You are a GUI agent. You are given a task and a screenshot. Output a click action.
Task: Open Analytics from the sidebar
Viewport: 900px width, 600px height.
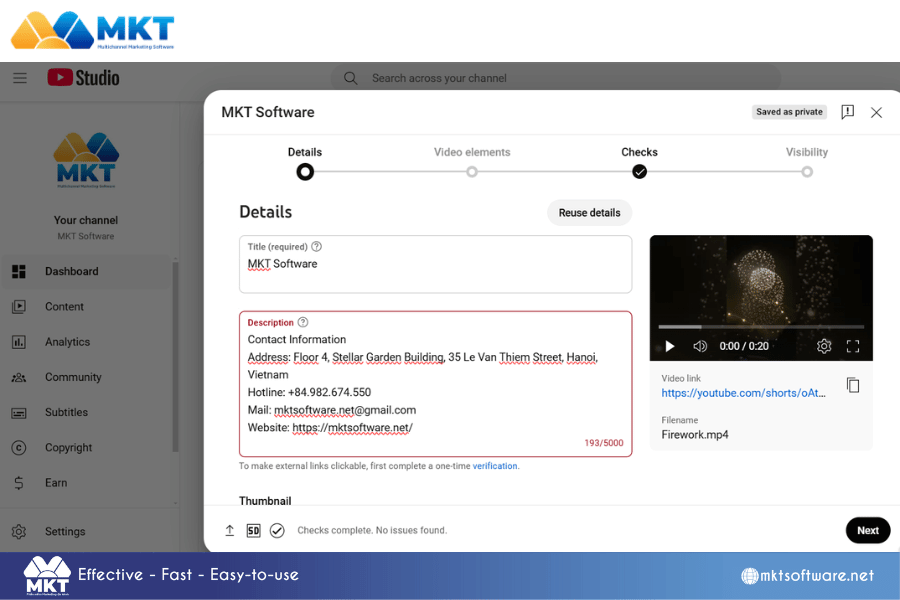86,342
